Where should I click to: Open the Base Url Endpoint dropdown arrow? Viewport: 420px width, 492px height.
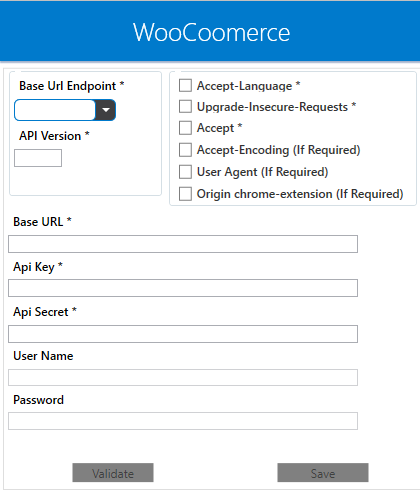pos(106,110)
